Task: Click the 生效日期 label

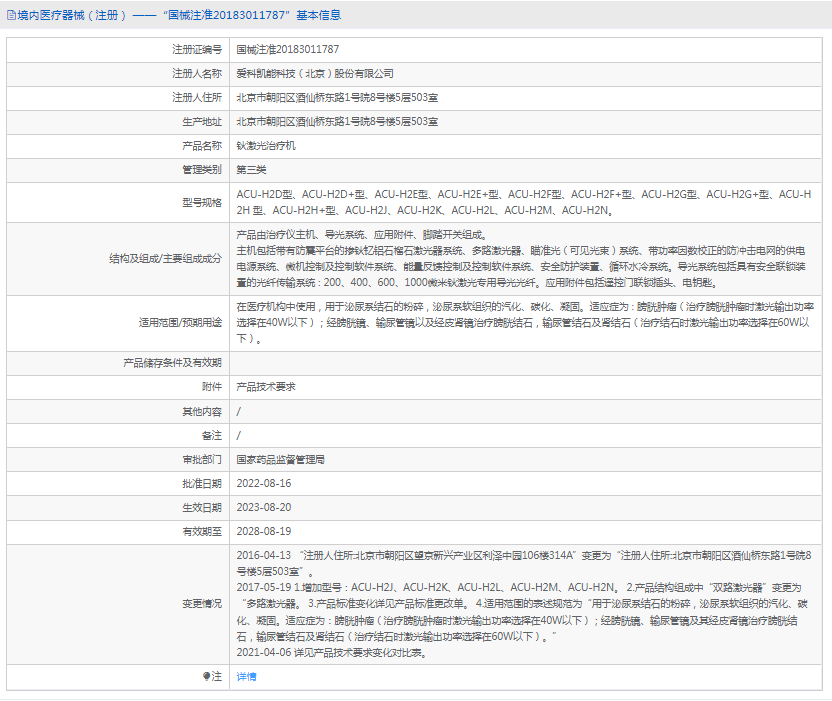Action: (x=202, y=507)
